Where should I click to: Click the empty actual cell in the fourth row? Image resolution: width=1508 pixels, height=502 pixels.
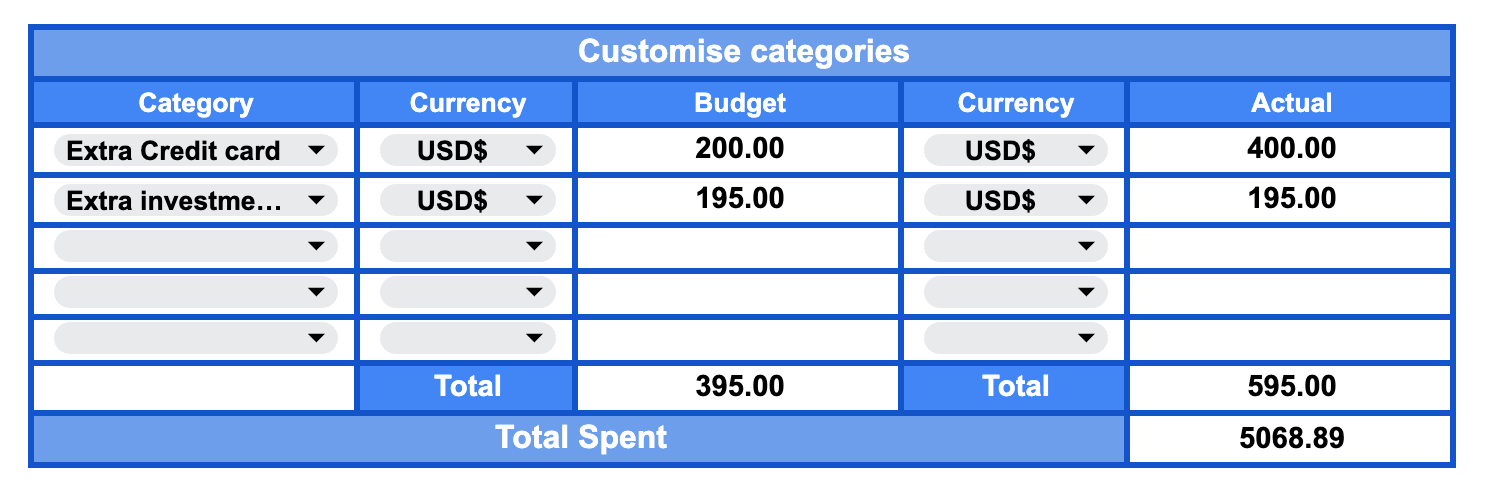(x=1291, y=292)
